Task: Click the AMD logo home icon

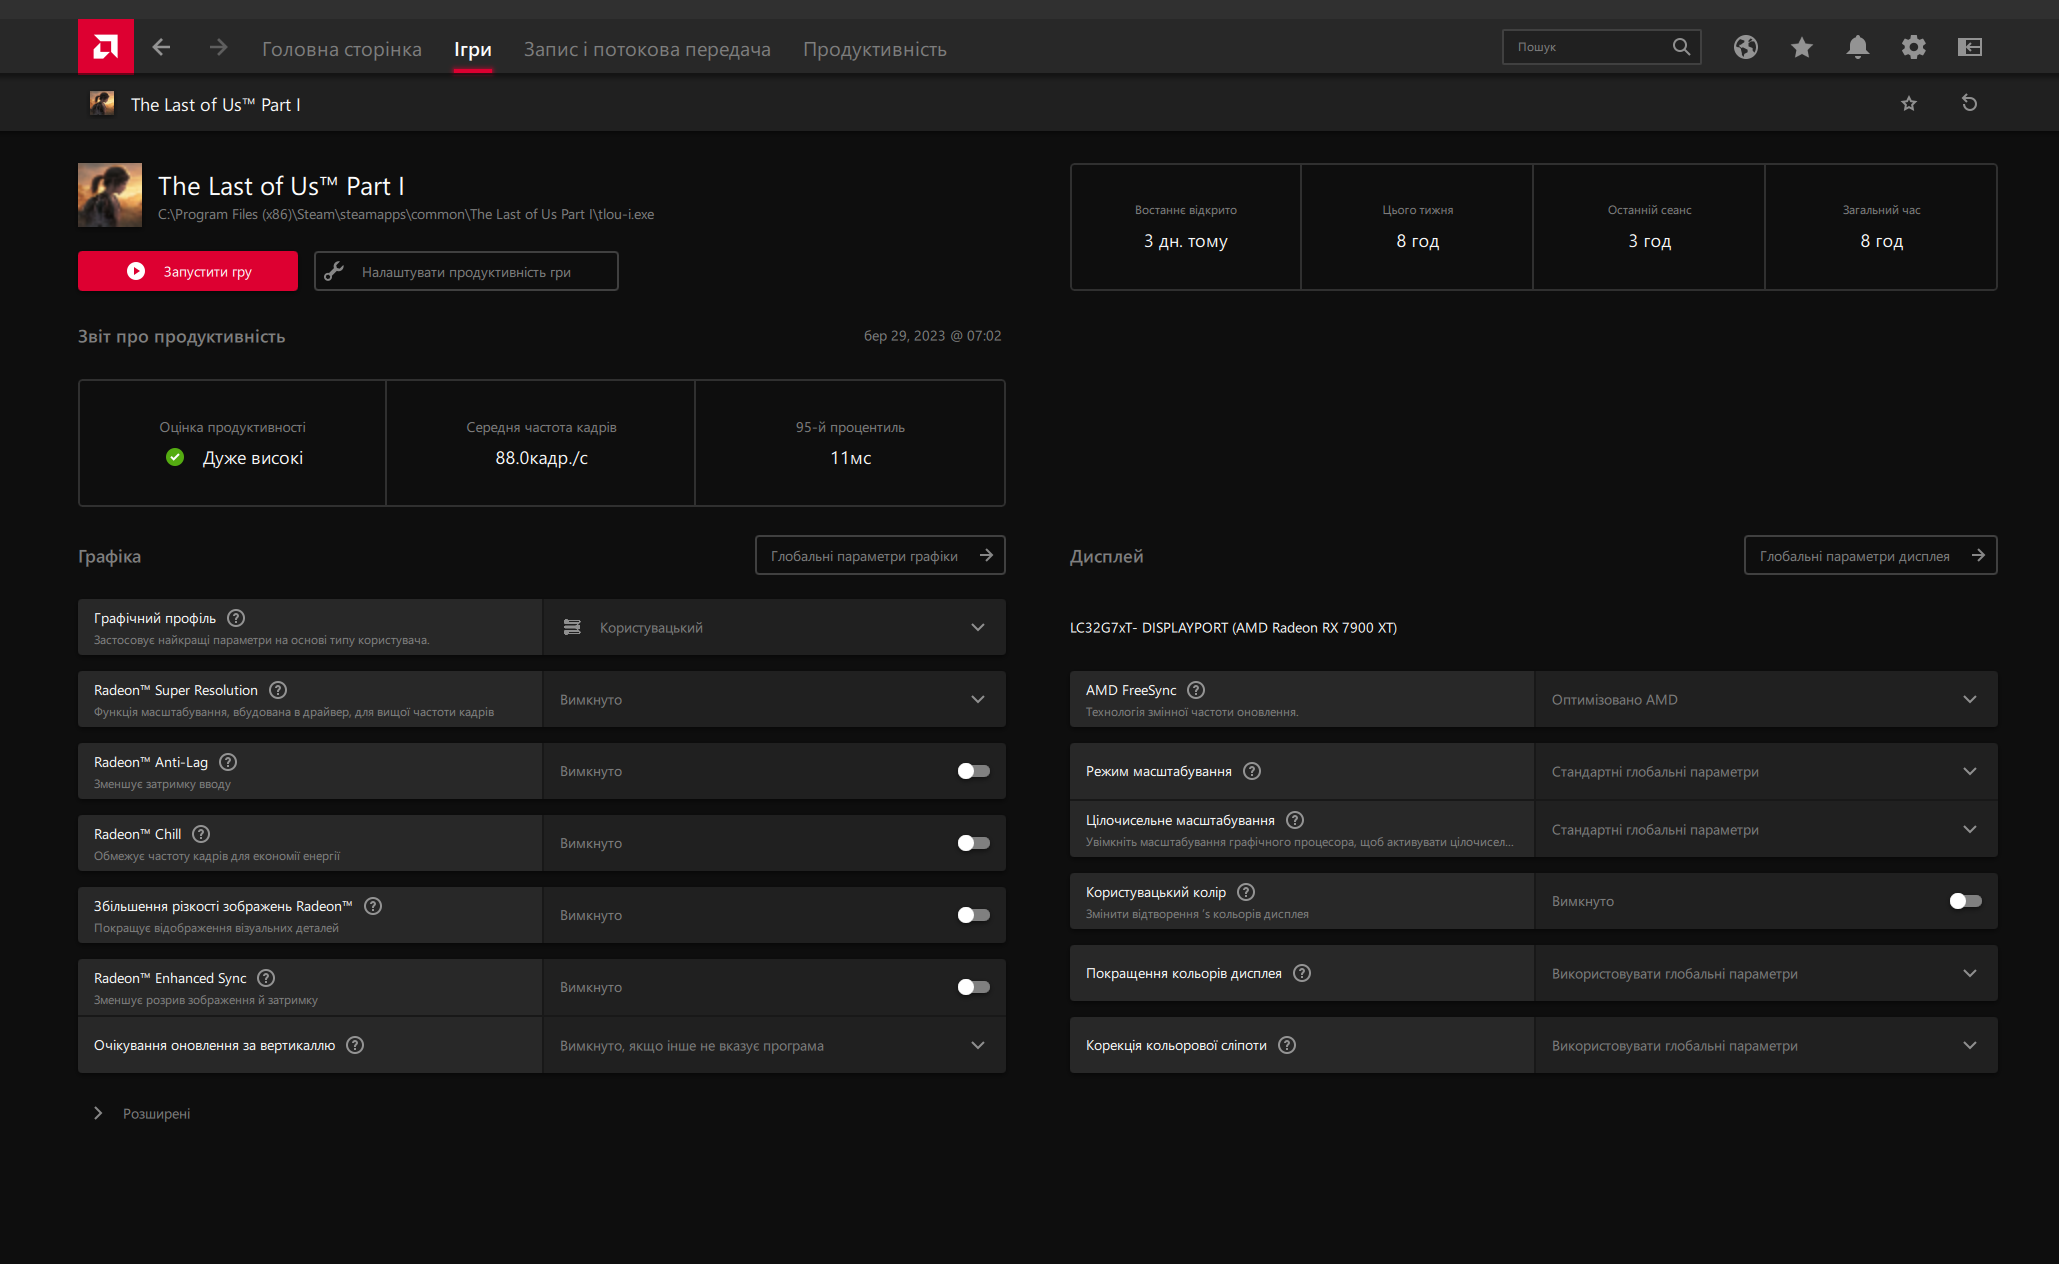Action: point(106,47)
